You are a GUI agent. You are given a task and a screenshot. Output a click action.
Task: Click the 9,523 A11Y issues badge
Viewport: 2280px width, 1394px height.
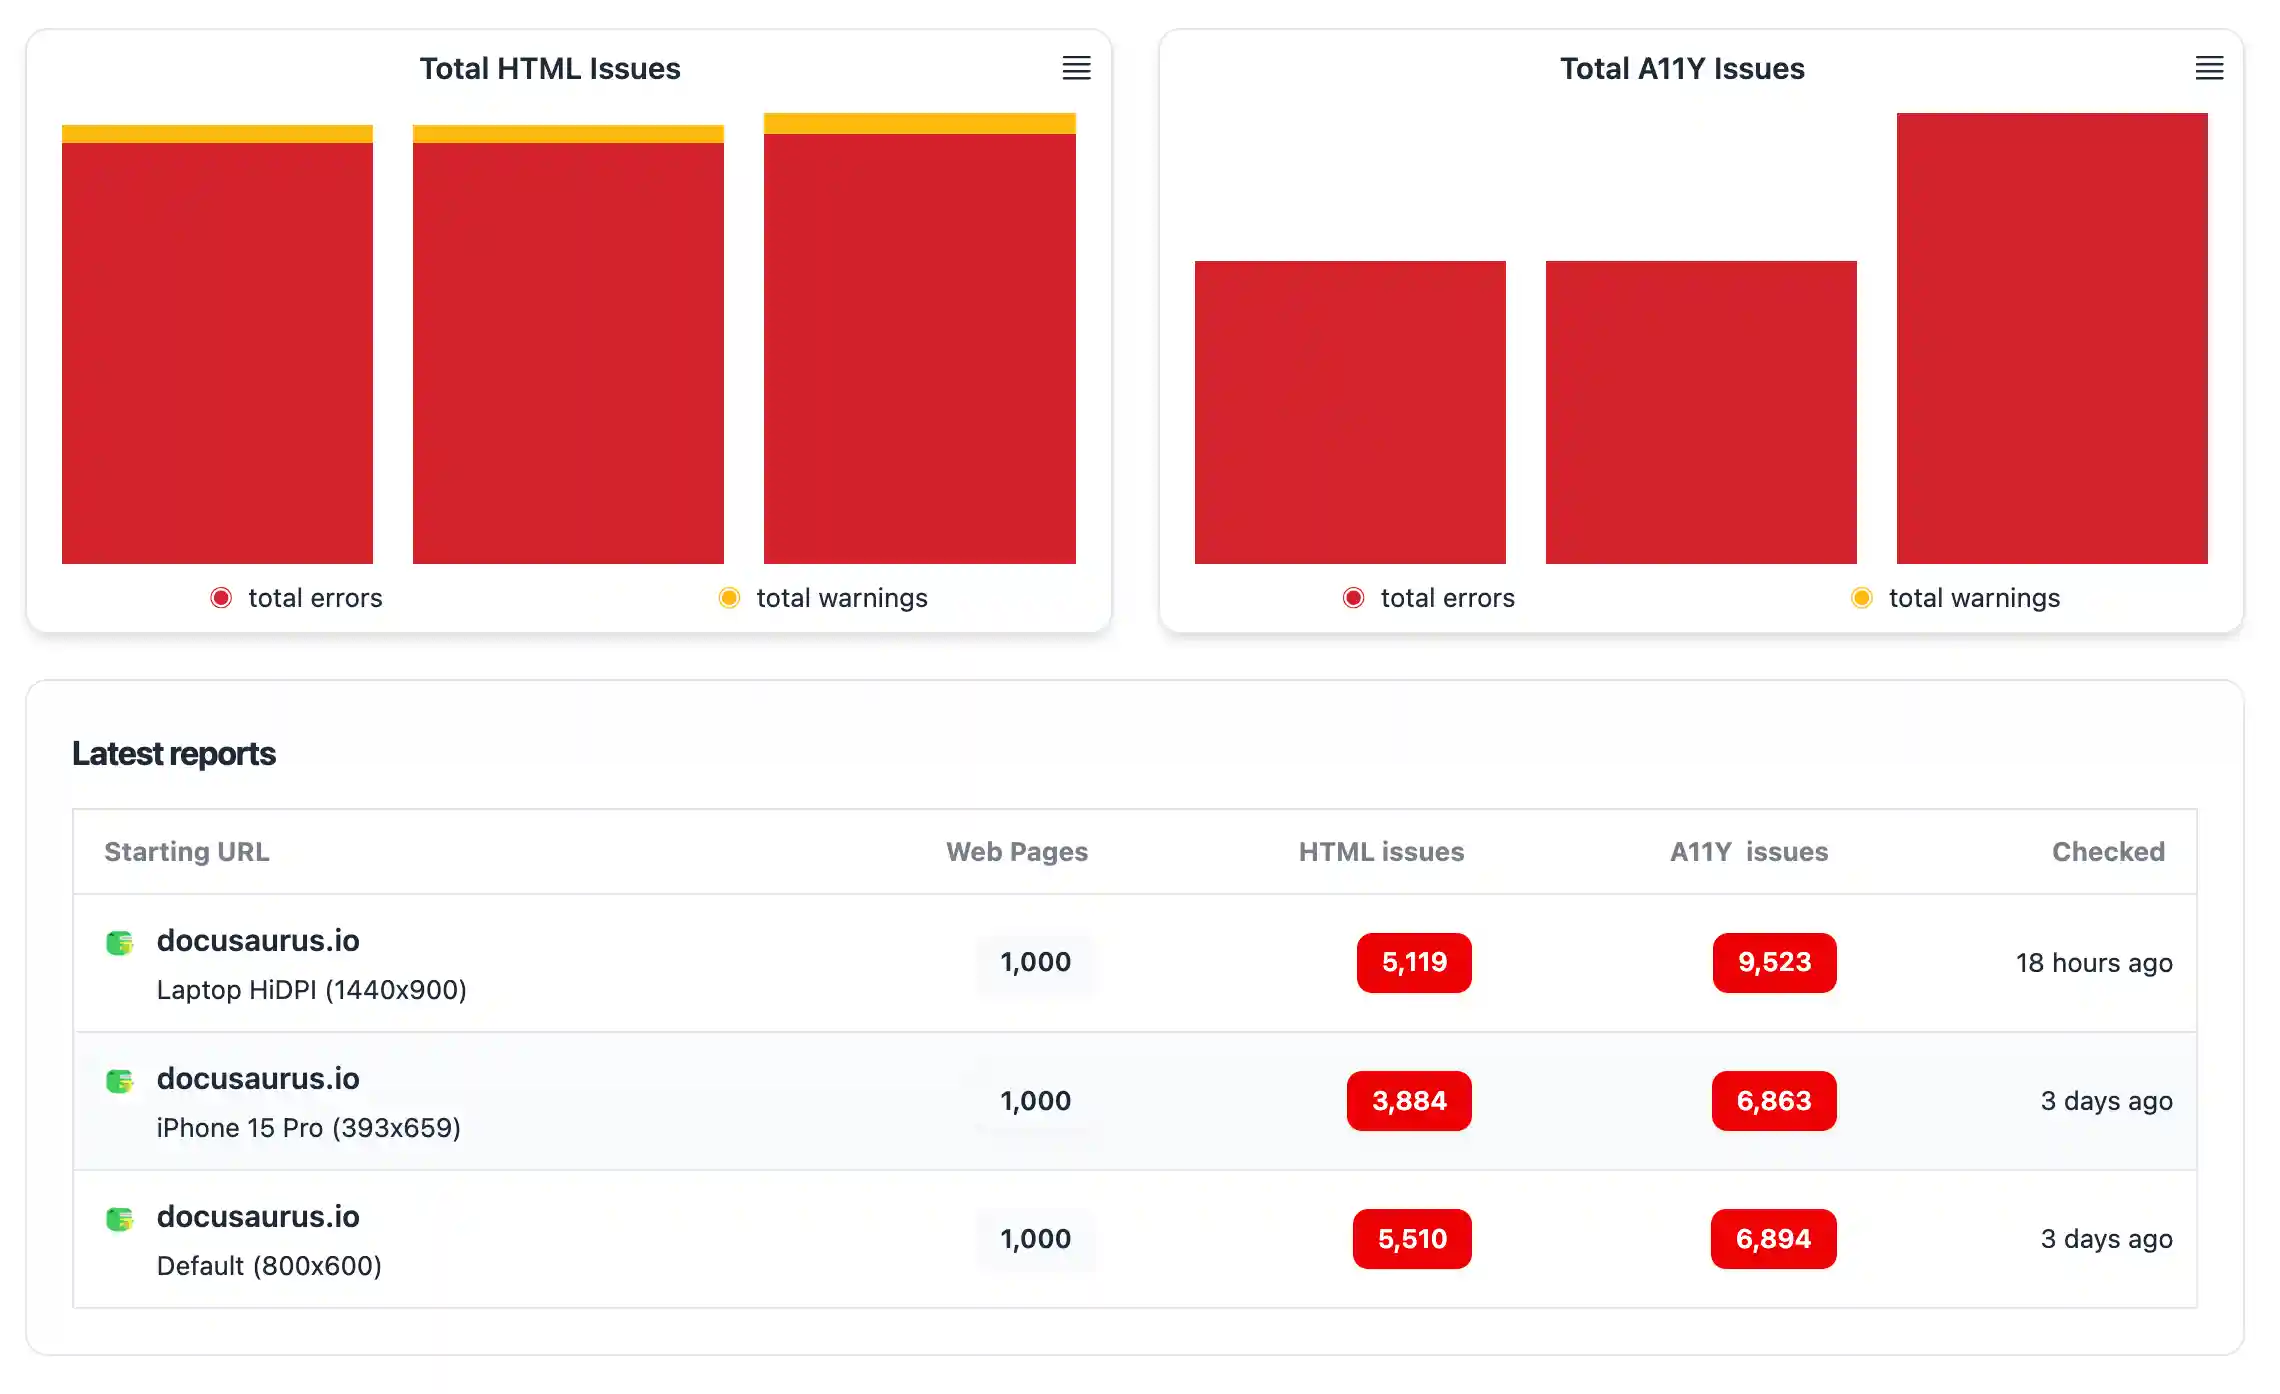1774,963
